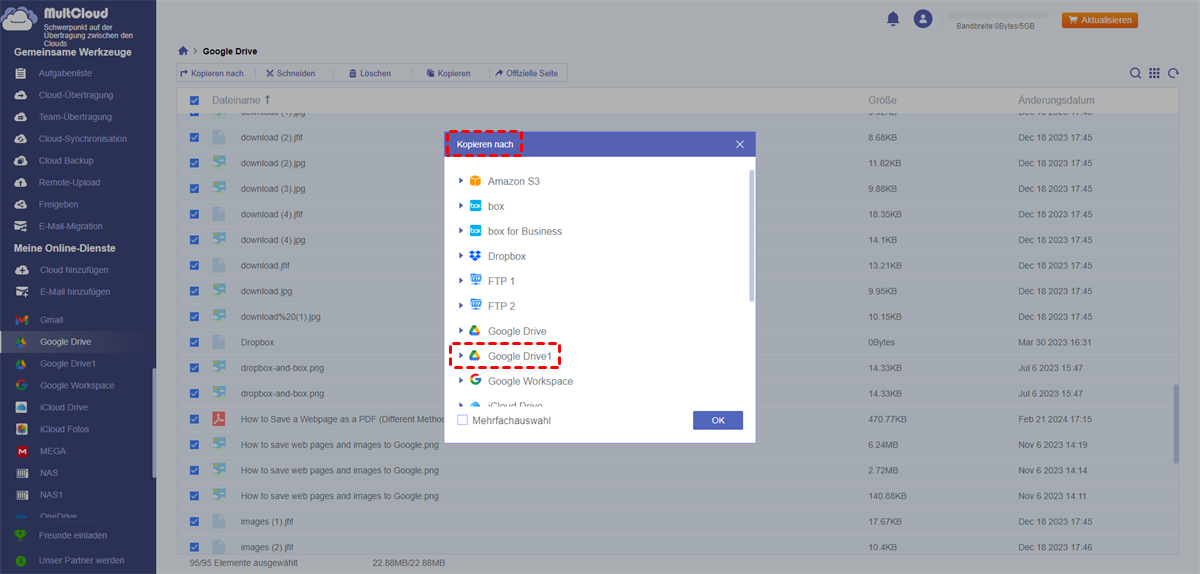
Task: Uncheck the images (1).jfif checkbox
Action: point(194,521)
